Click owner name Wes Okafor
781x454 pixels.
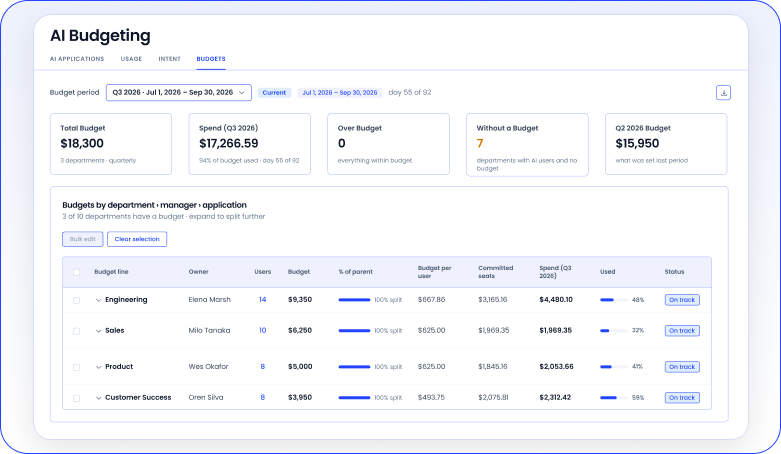(208, 367)
